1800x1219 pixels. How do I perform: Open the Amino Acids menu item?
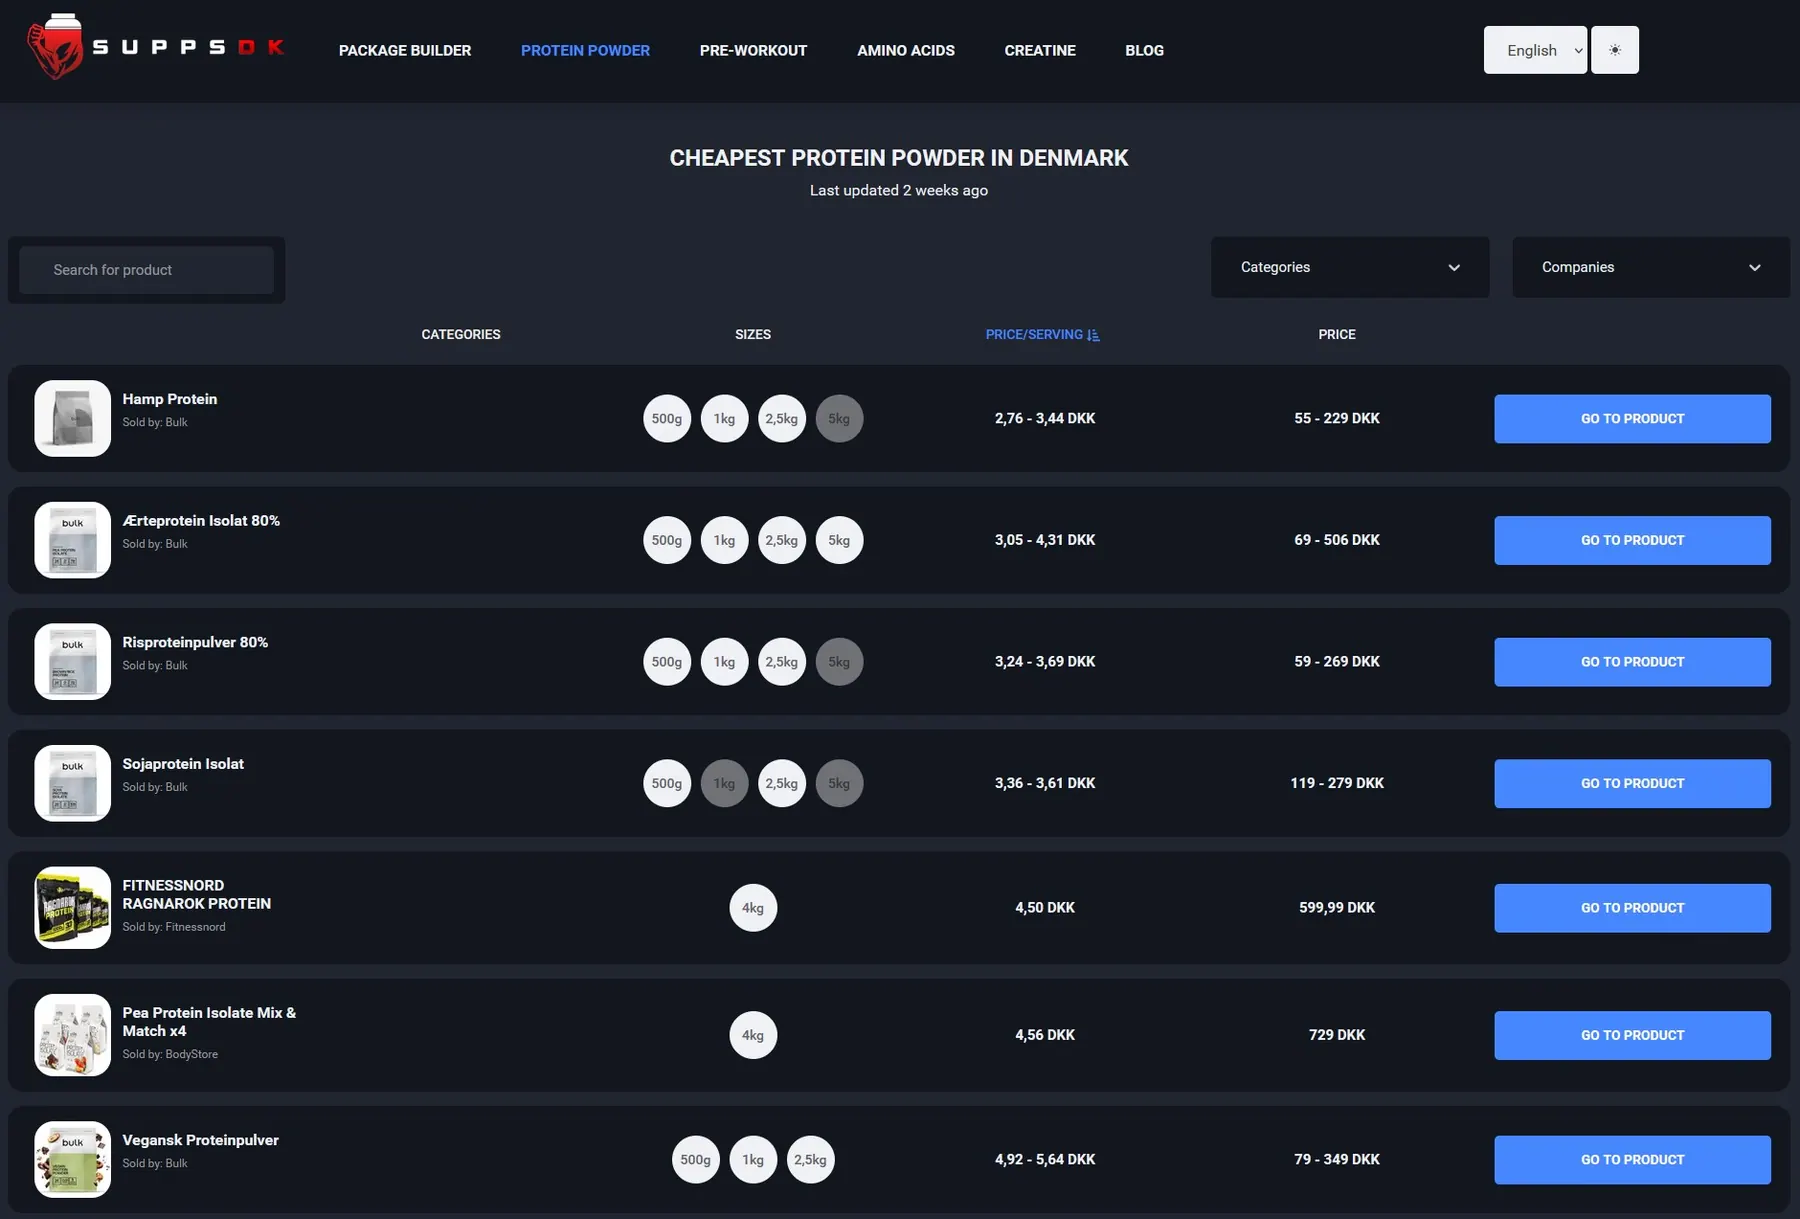pos(906,50)
